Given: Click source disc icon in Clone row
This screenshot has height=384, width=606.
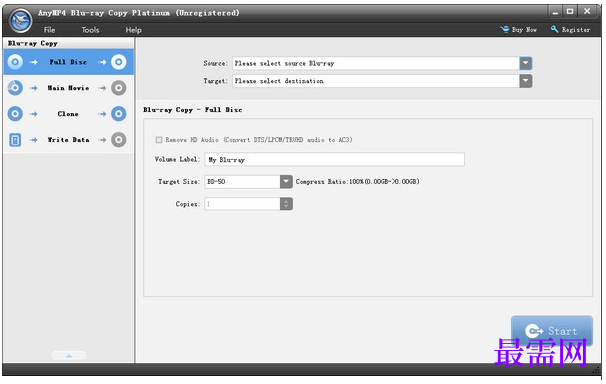Looking at the screenshot, I should tap(15, 114).
